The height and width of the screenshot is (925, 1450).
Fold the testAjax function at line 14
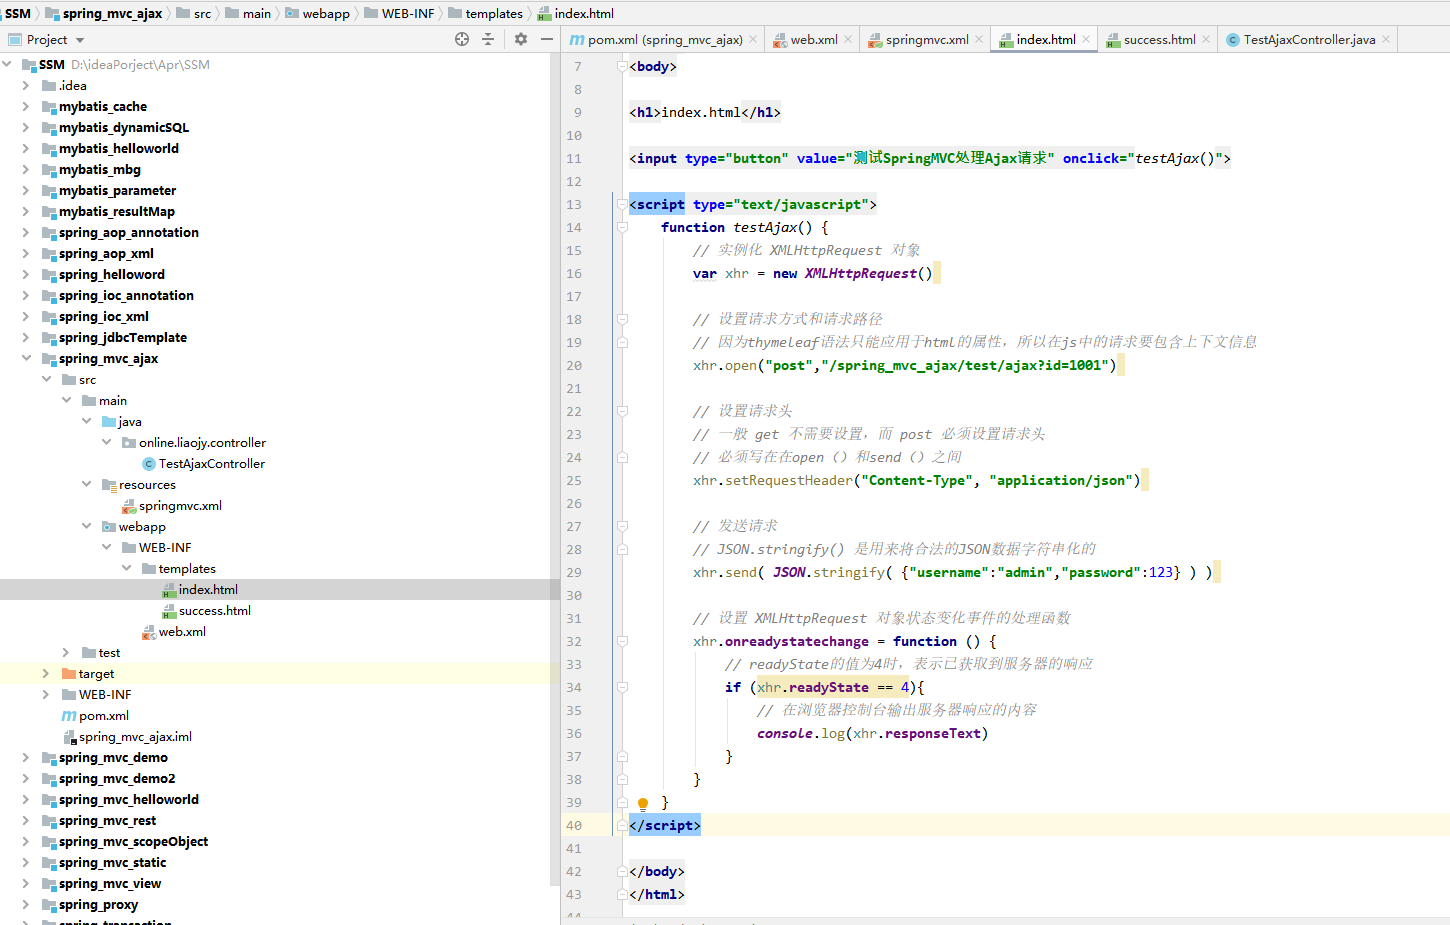622,227
